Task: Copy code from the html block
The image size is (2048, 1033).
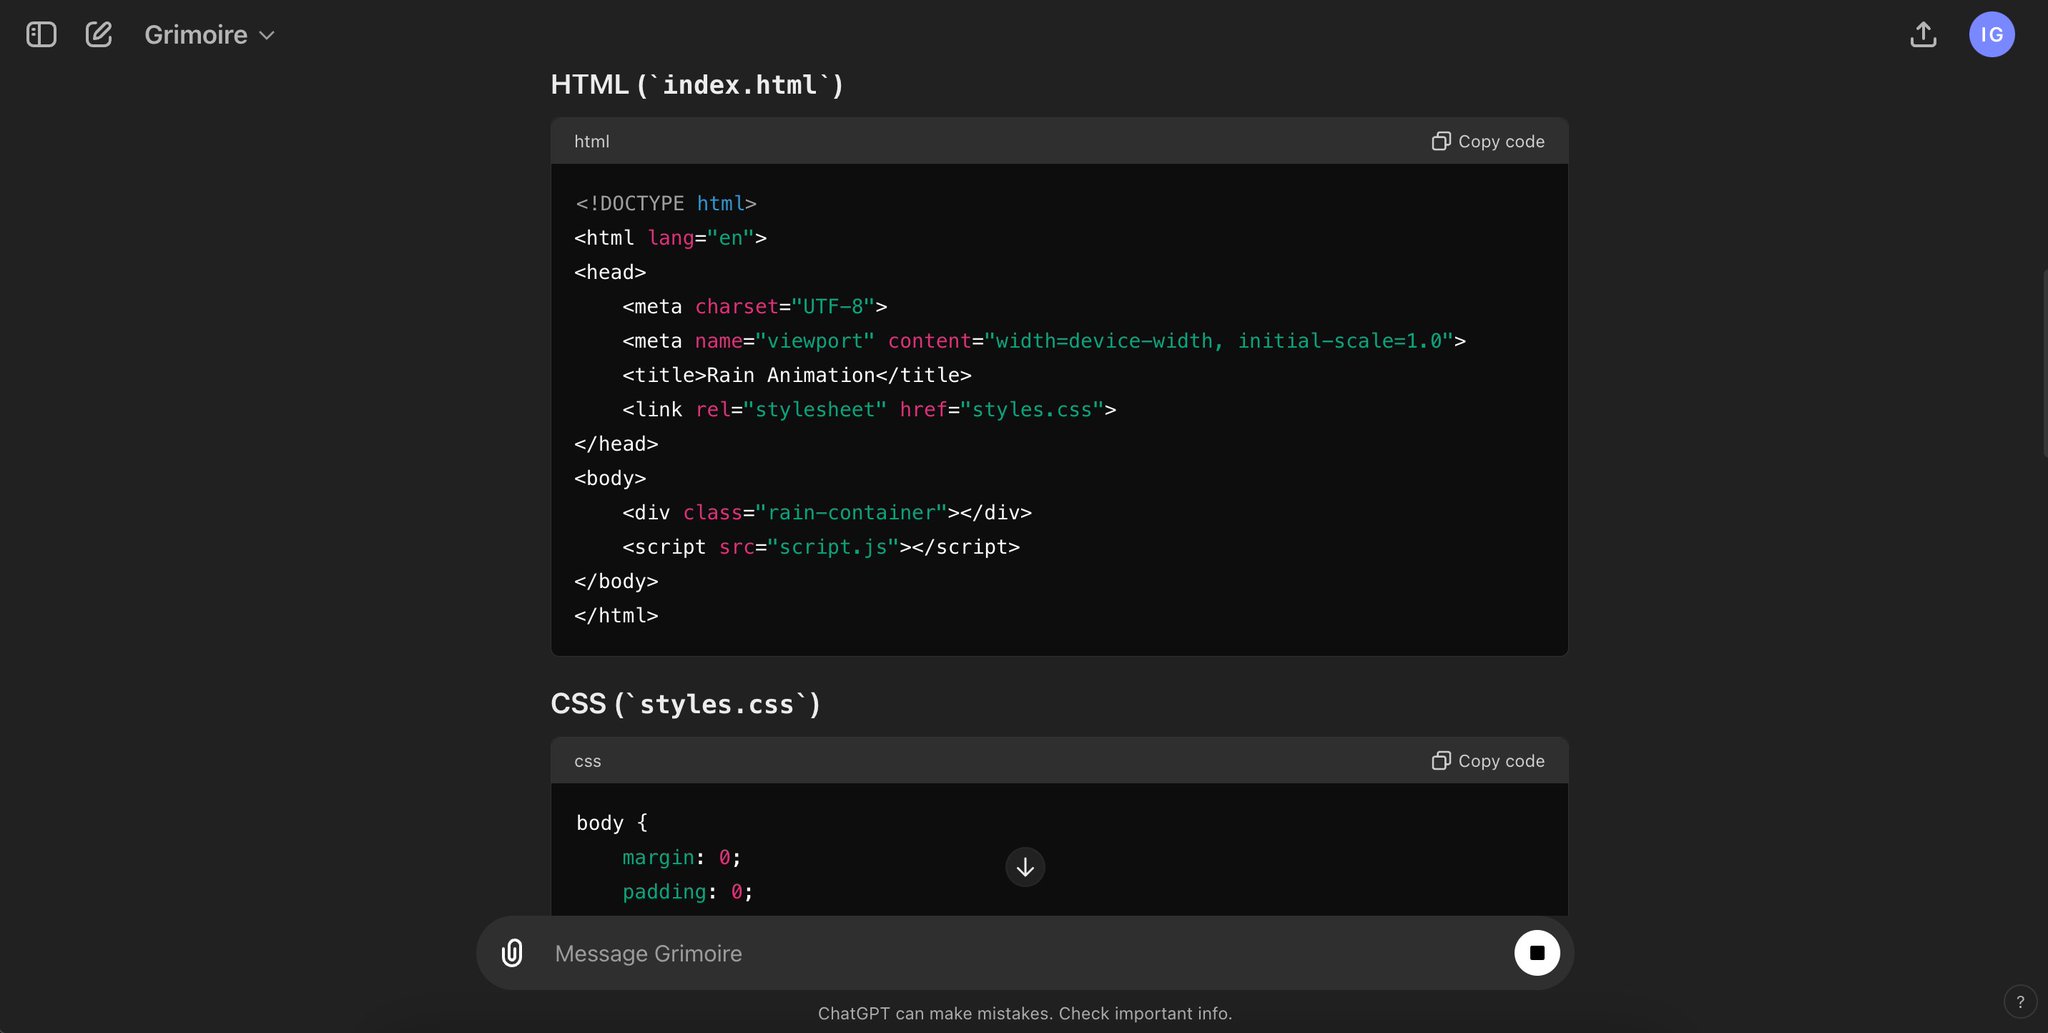Action: pyautogui.click(x=1488, y=141)
